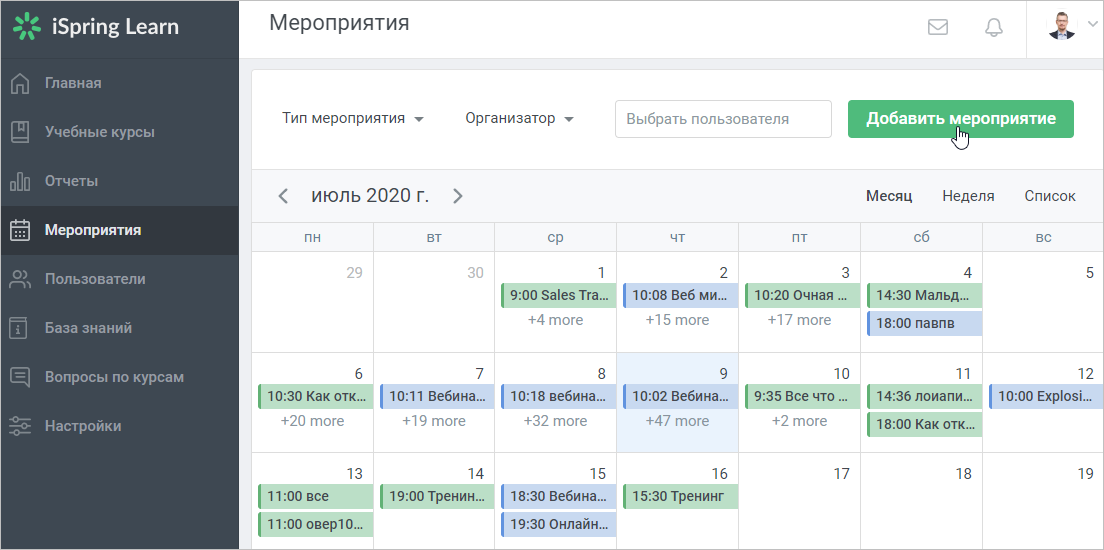Click the Выбрать пользователя field

(x=723, y=119)
